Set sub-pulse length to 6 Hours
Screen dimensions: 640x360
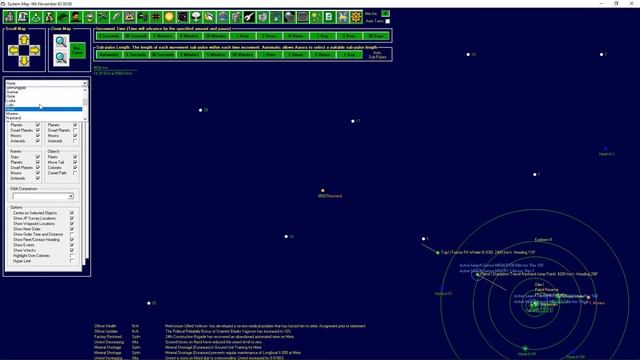322,55
